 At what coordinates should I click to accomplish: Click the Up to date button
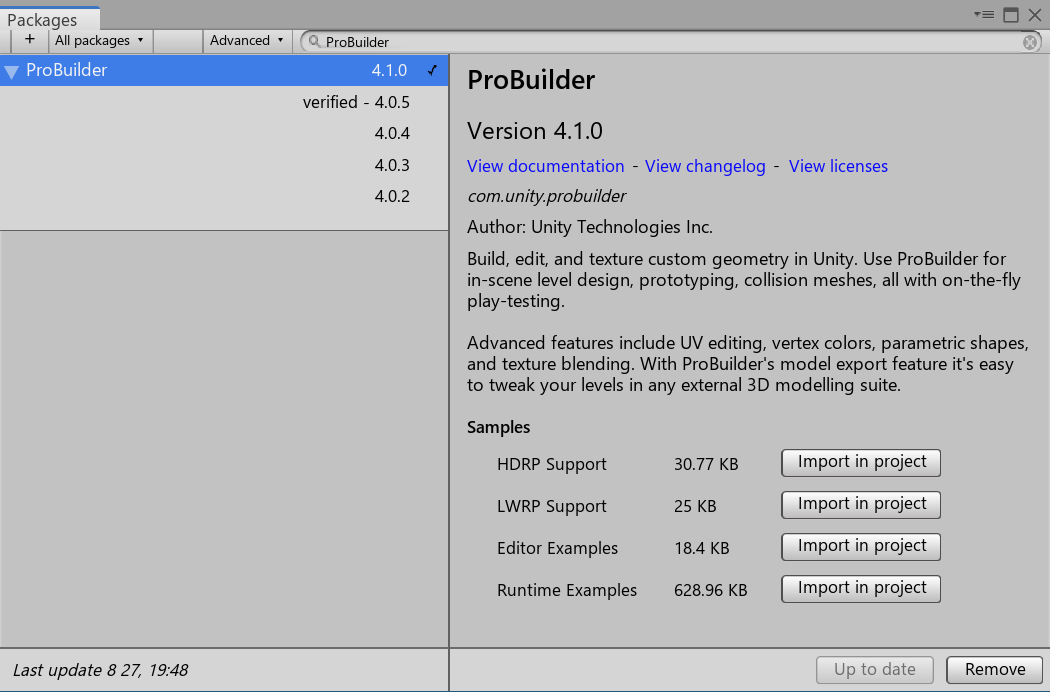(875, 669)
